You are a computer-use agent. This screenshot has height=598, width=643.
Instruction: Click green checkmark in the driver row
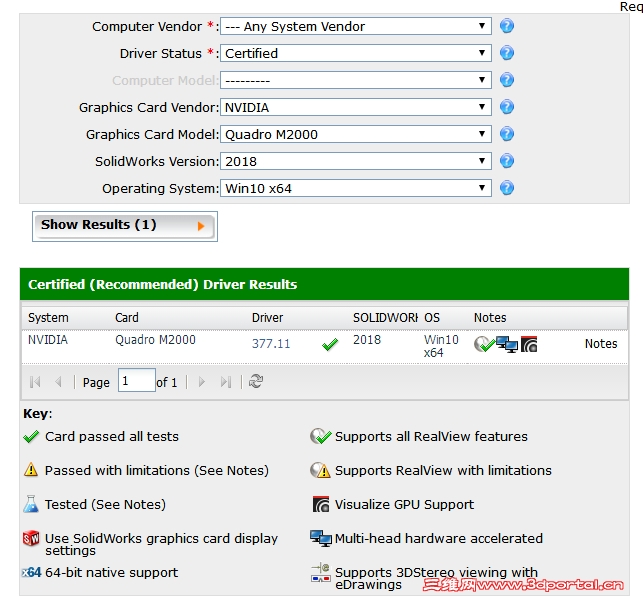point(330,345)
